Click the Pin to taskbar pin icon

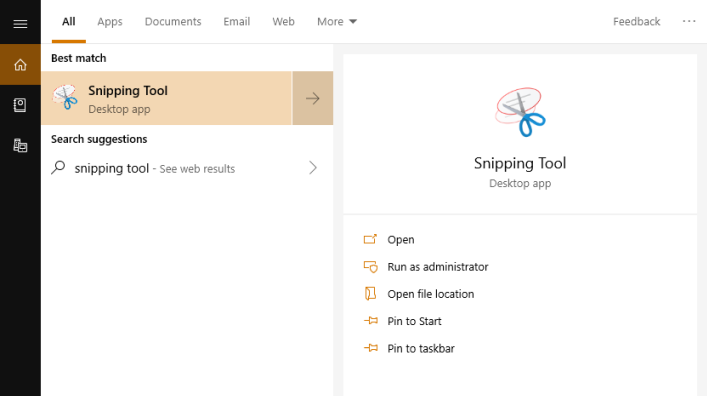pos(371,348)
